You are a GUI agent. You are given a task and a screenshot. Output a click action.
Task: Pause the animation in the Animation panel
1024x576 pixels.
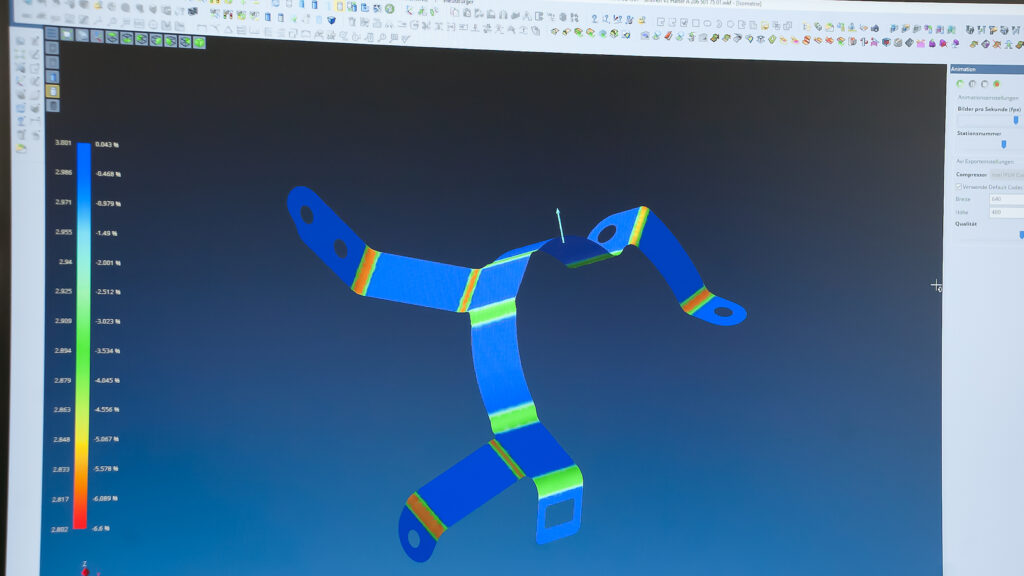[x=972, y=84]
